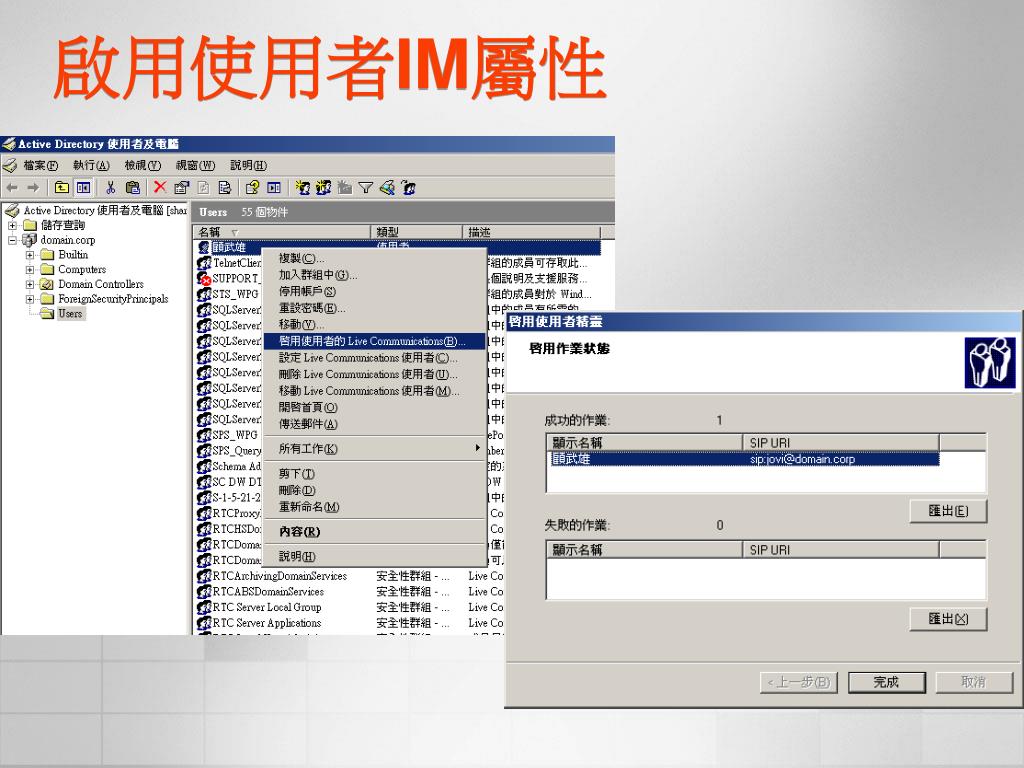Choose 重設密碼(E) in context menu
The width and height of the screenshot is (1024, 768).
[x=374, y=308]
